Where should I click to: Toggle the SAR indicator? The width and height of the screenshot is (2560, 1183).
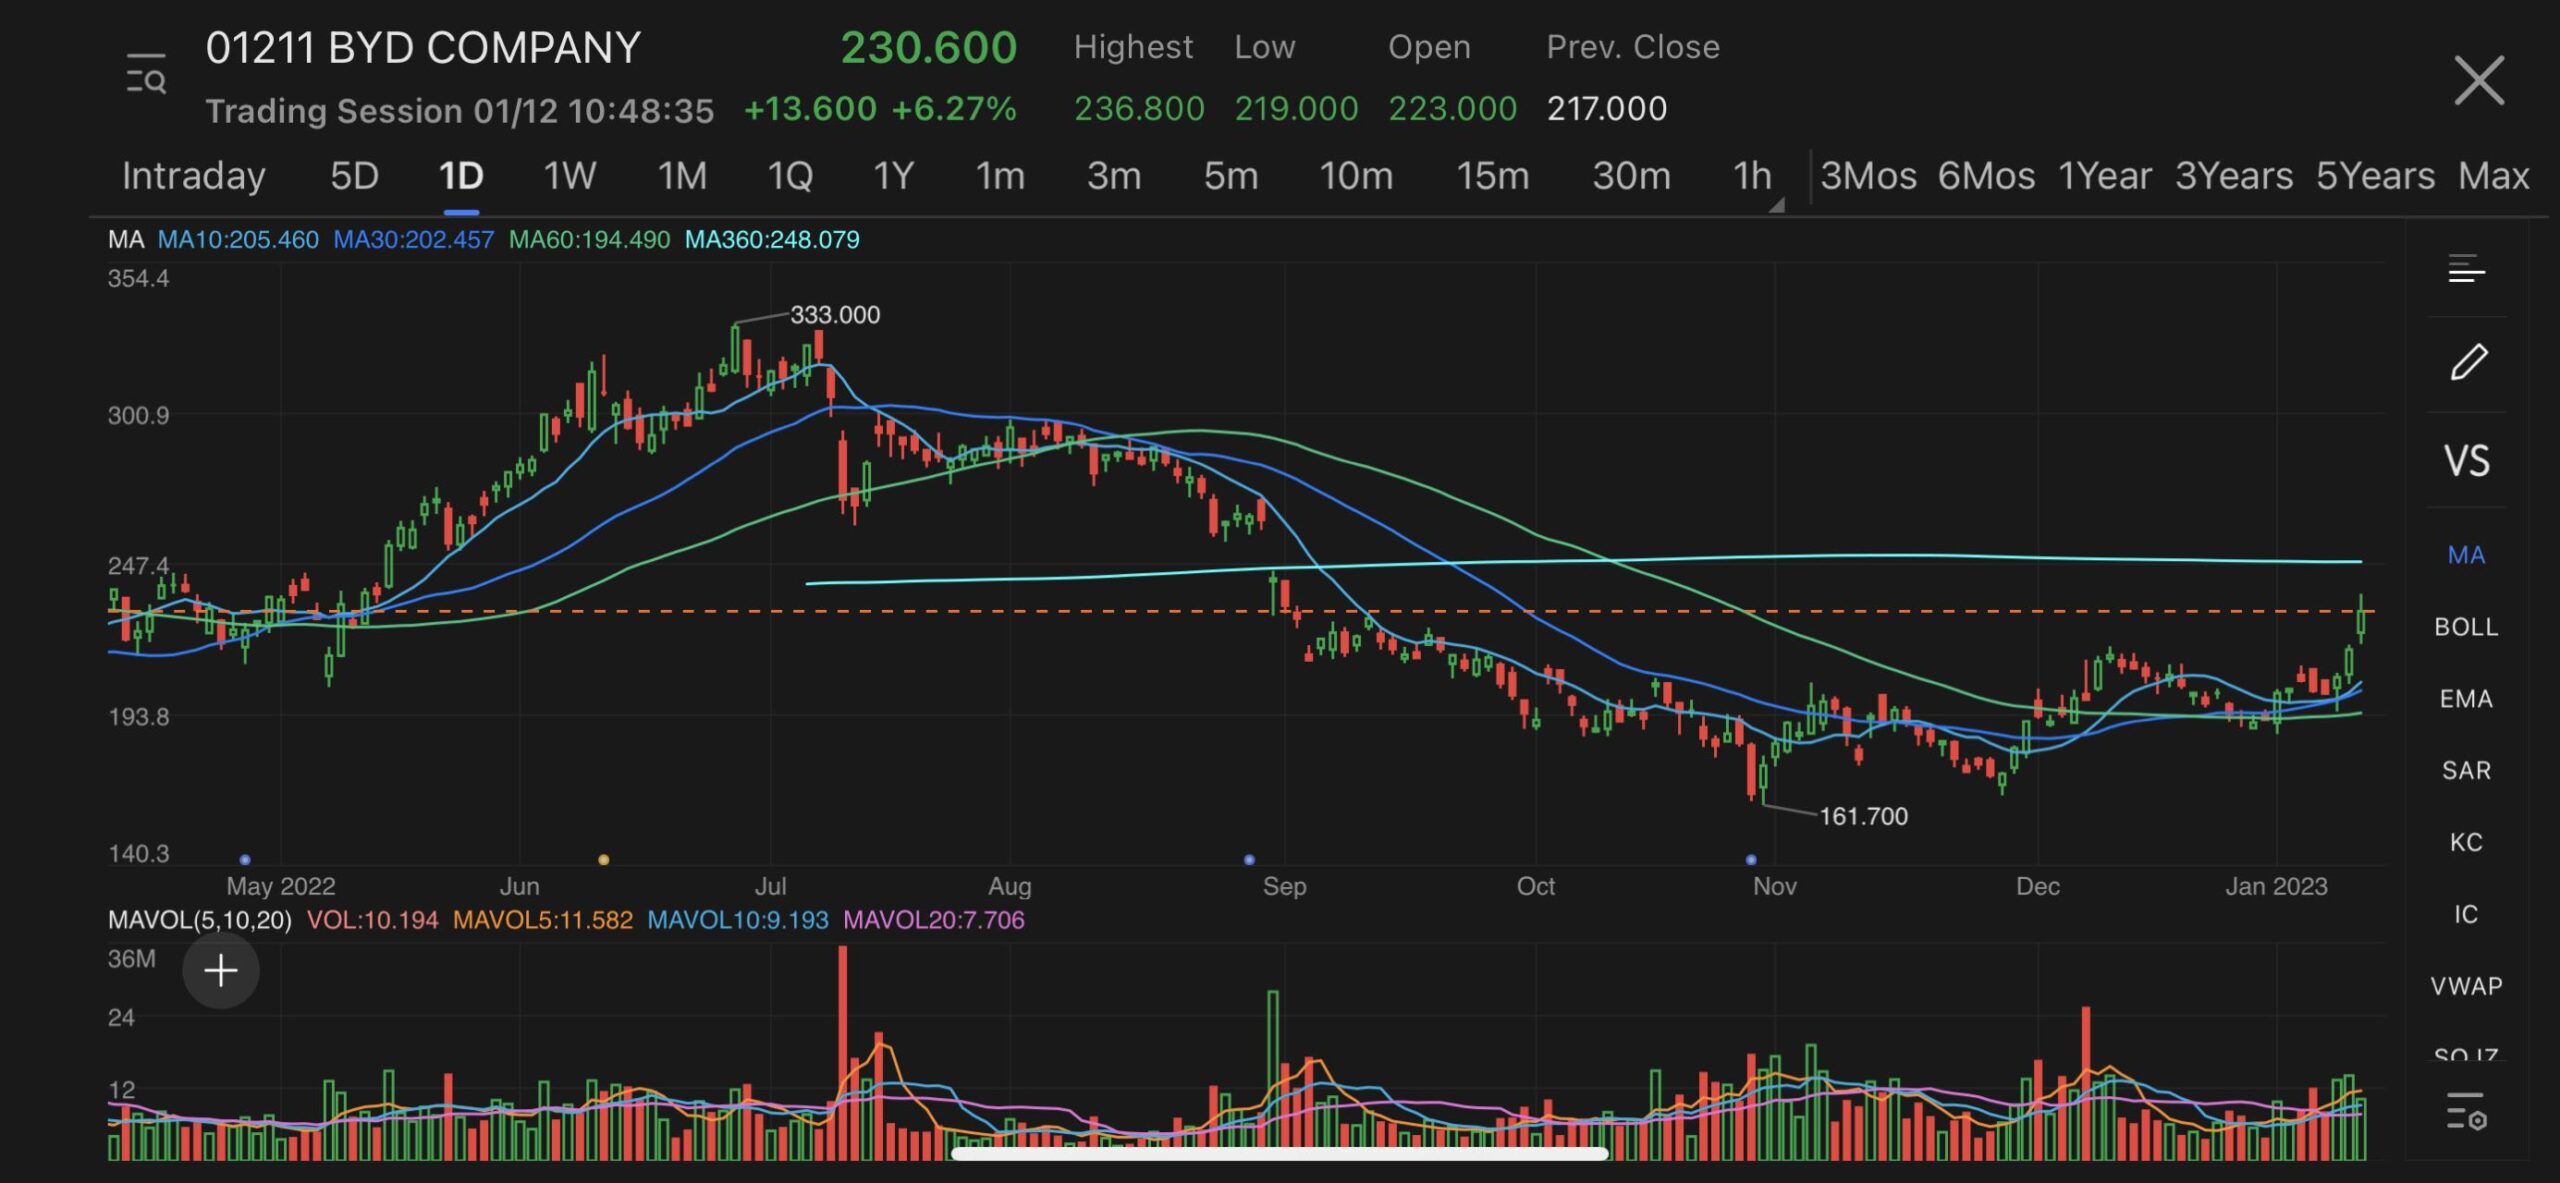tap(2466, 771)
